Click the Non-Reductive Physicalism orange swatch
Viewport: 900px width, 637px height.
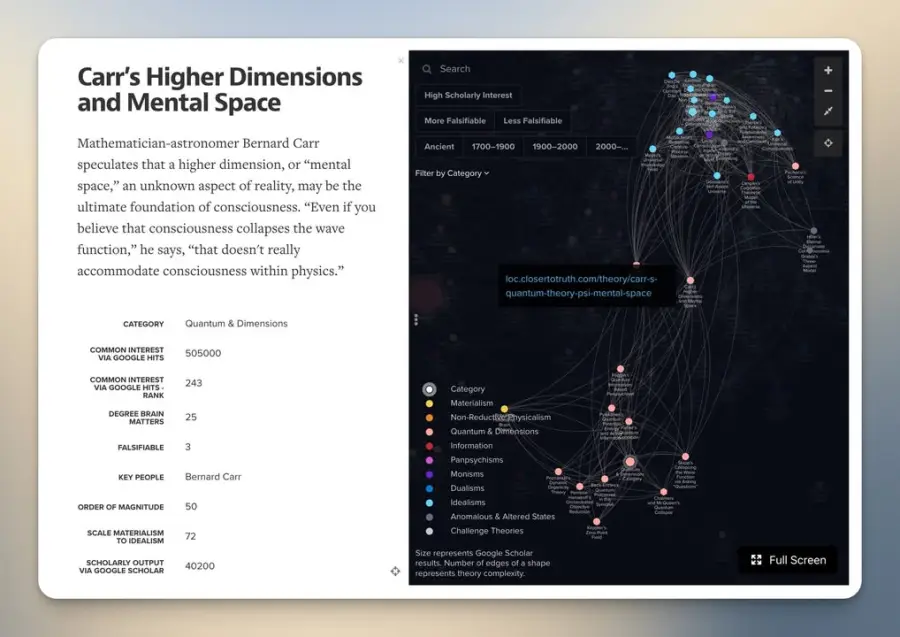tap(429, 418)
